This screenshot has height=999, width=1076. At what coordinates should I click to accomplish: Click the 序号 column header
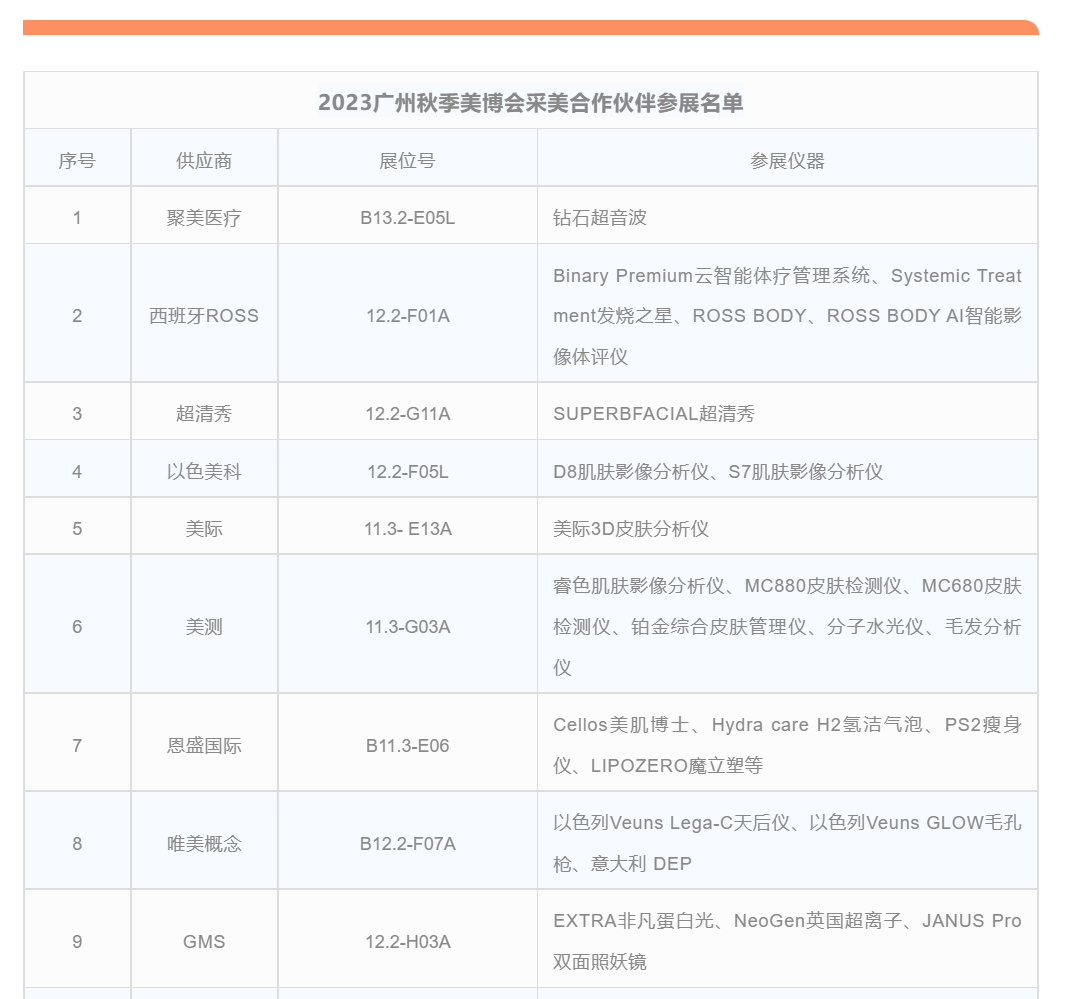(x=77, y=161)
